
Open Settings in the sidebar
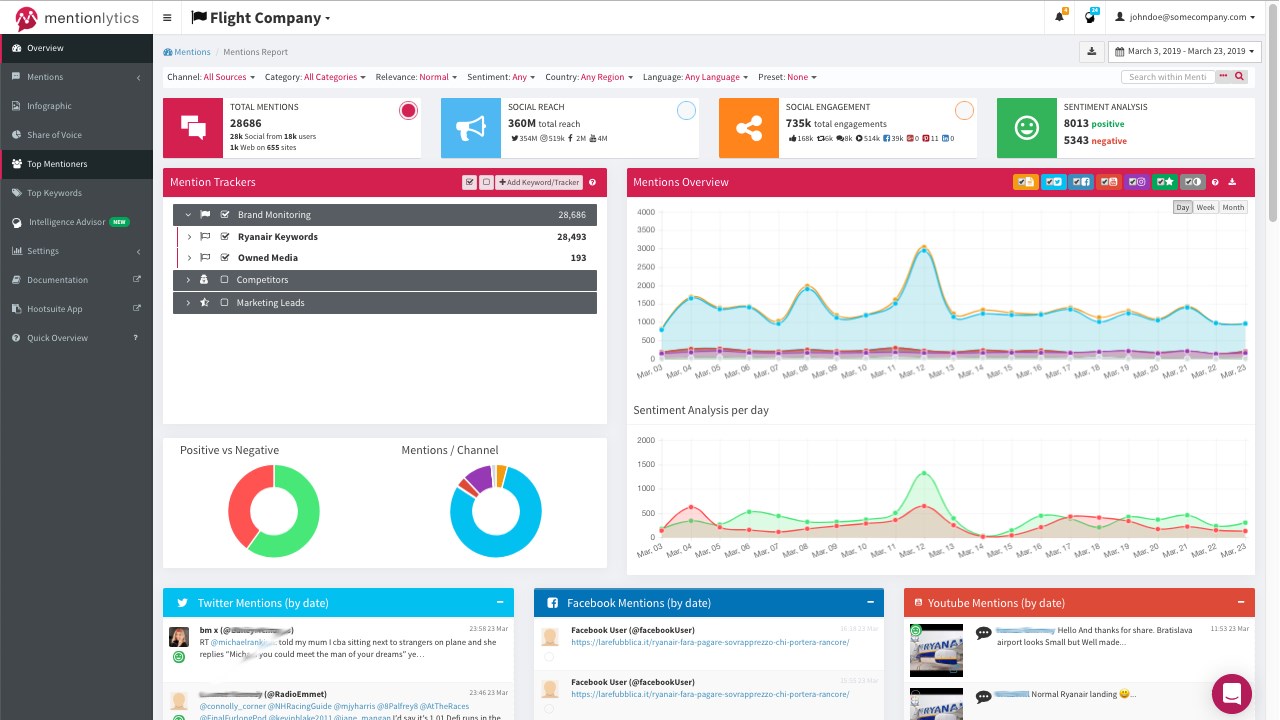click(x=76, y=251)
